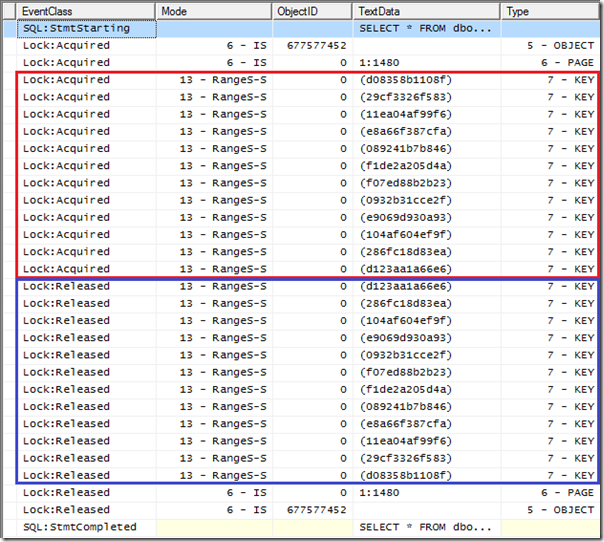Click Lock:Released key (f07ed88b2b23)

pyautogui.click(x=406, y=372)
